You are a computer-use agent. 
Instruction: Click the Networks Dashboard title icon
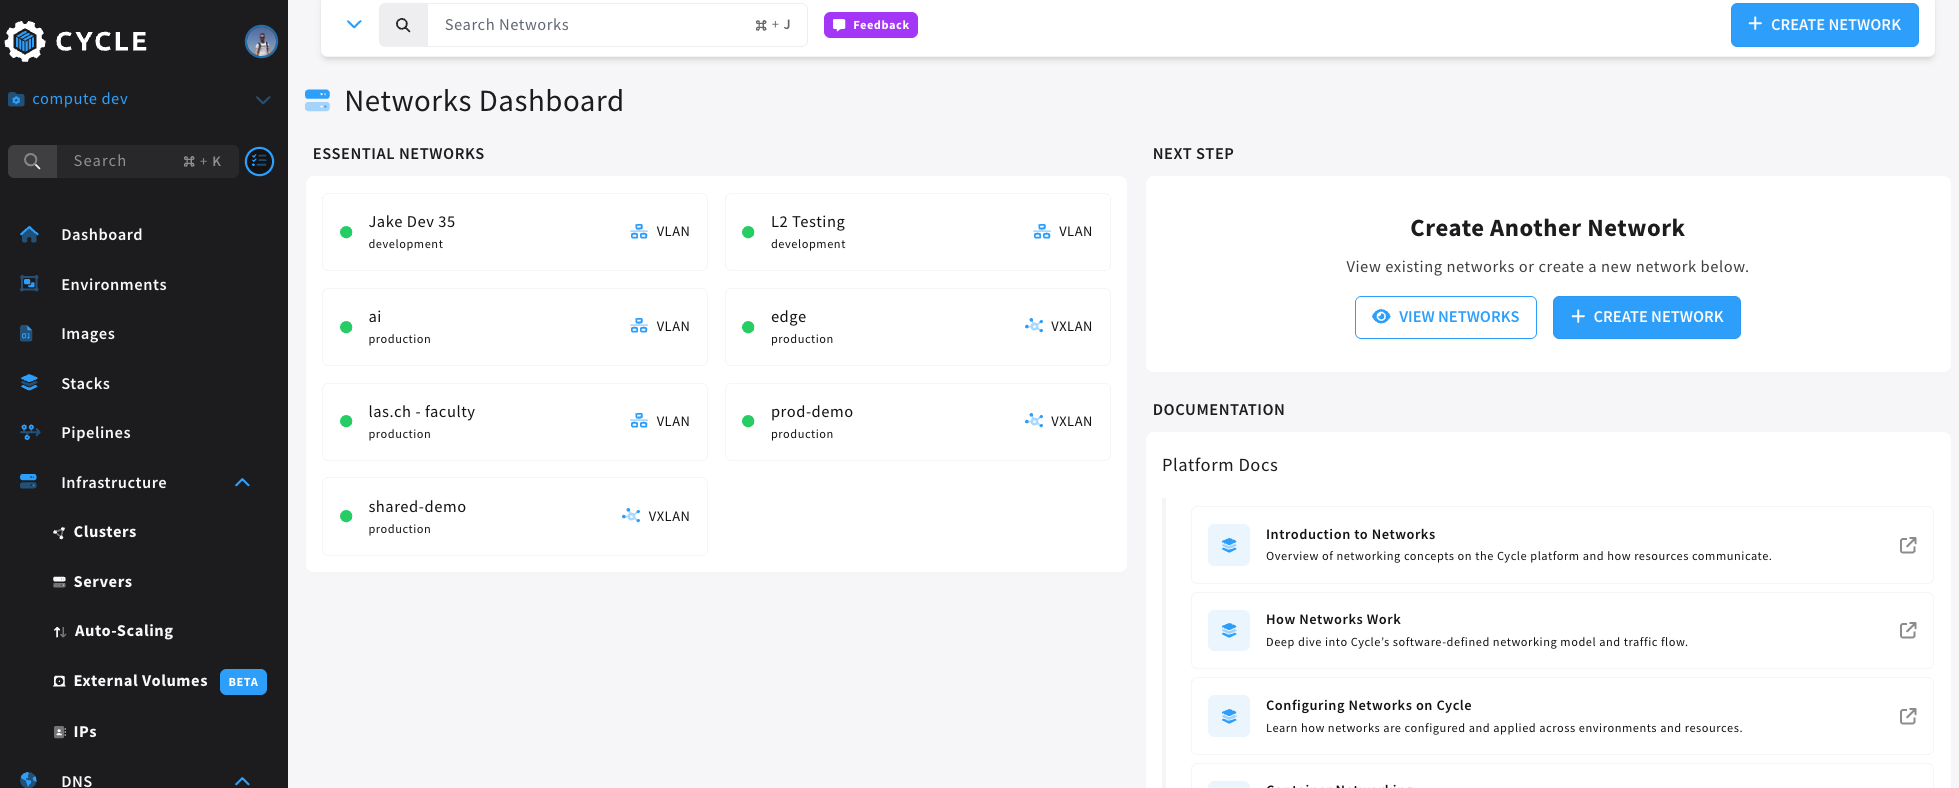click(317, 100)
